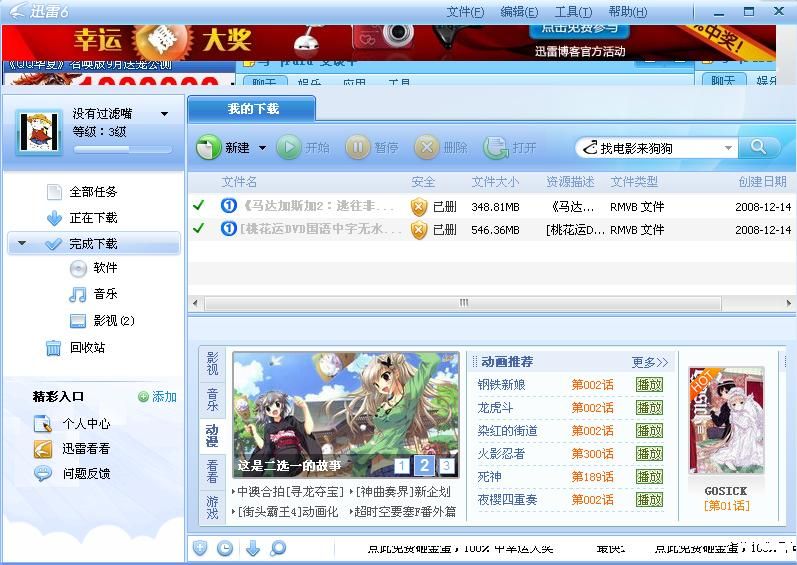Viewport: 797px width, 565px height.
Task: Switch to the 看看 vertical tab
Action: tap(212, 472)
